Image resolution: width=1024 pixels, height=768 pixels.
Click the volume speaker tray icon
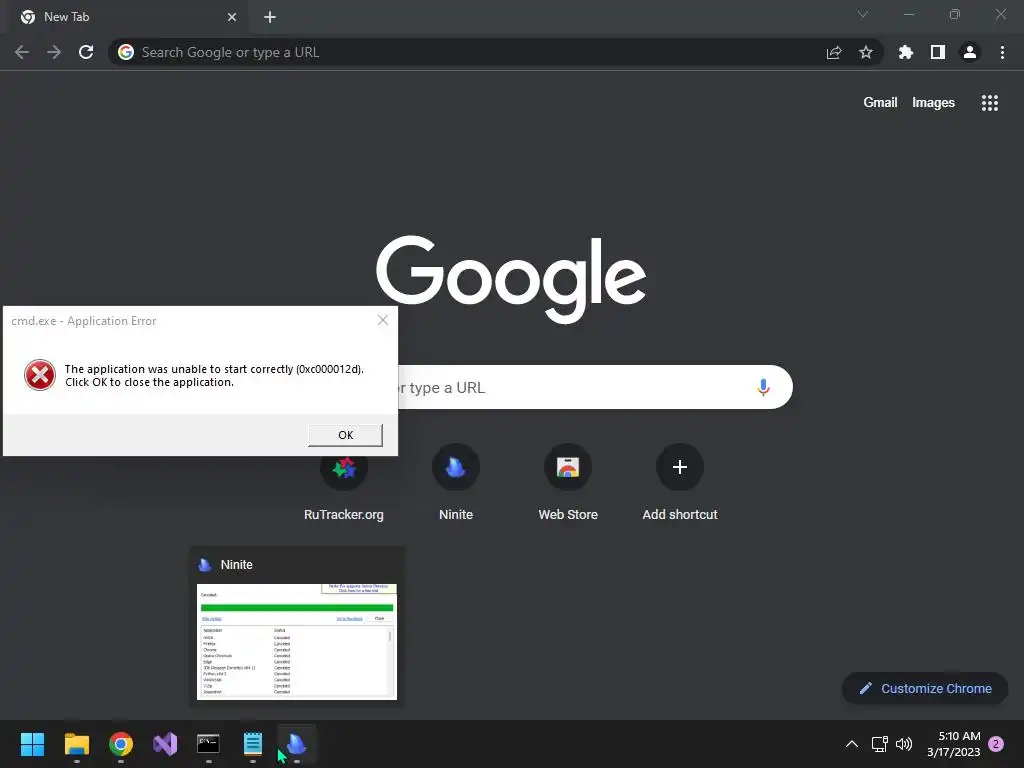904,744
